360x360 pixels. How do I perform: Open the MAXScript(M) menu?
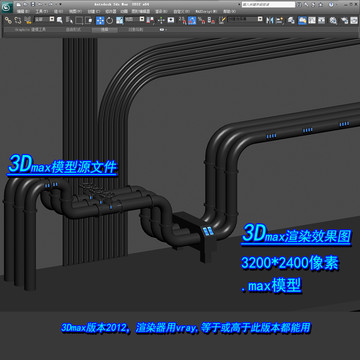[206, 12]
